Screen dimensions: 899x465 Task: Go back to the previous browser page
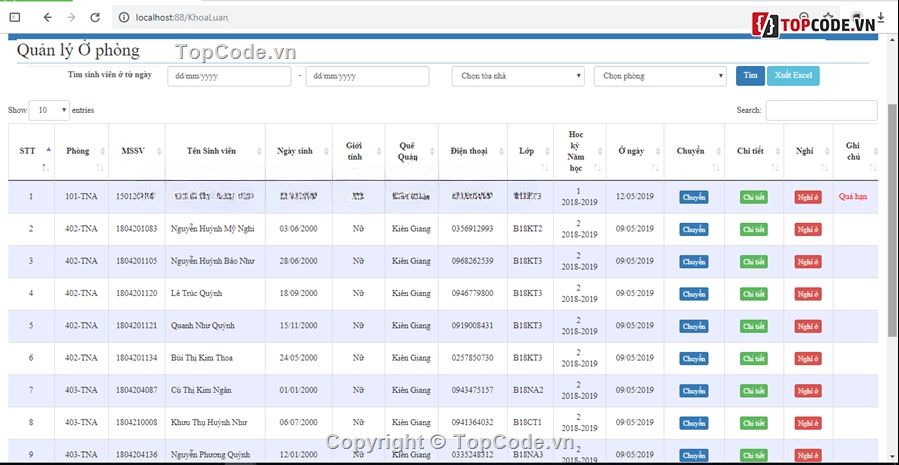[x=48, y=17]
